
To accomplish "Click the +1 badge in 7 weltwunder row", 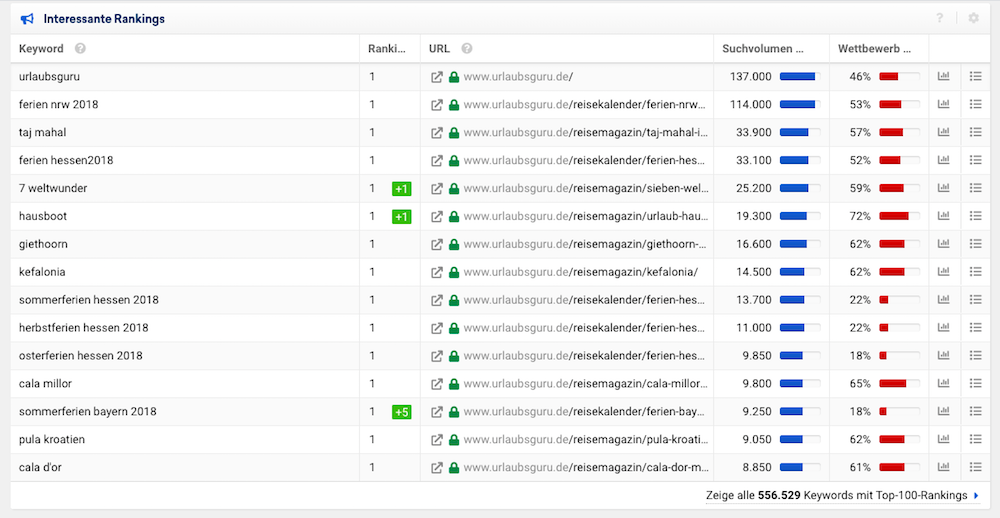I will coord(402,189).
